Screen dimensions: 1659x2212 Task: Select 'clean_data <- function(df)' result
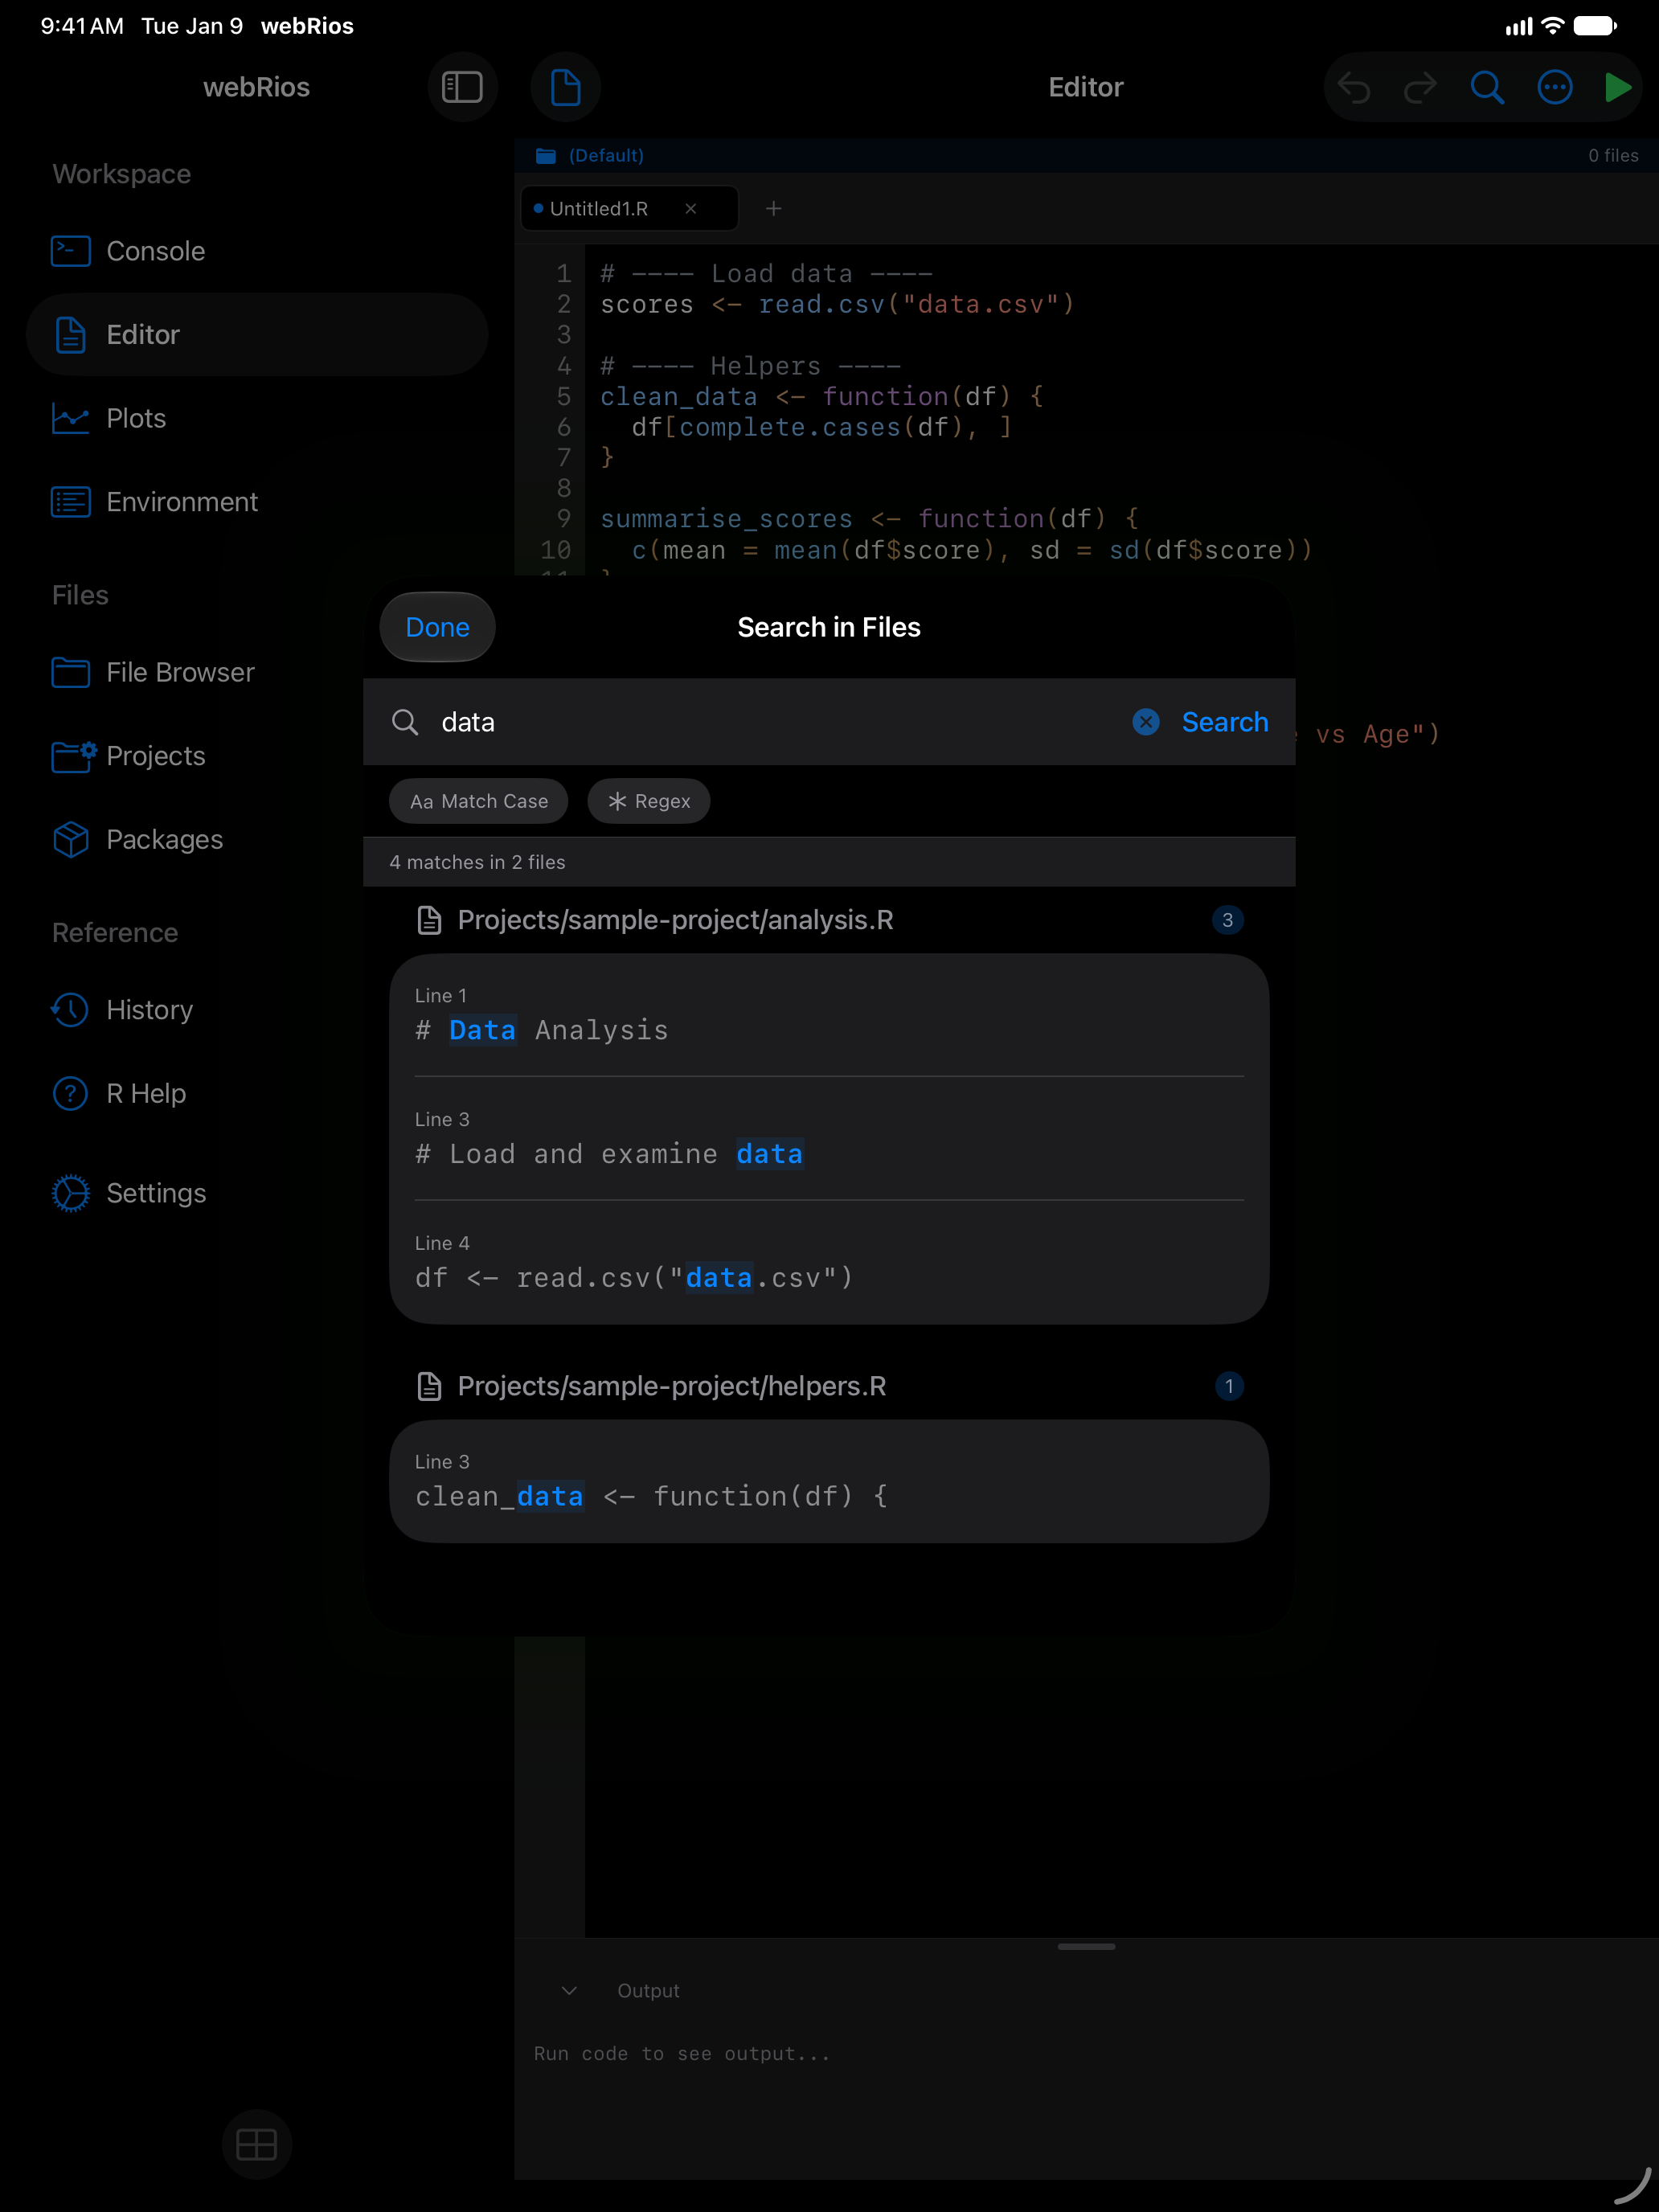tap(829, 1481)
